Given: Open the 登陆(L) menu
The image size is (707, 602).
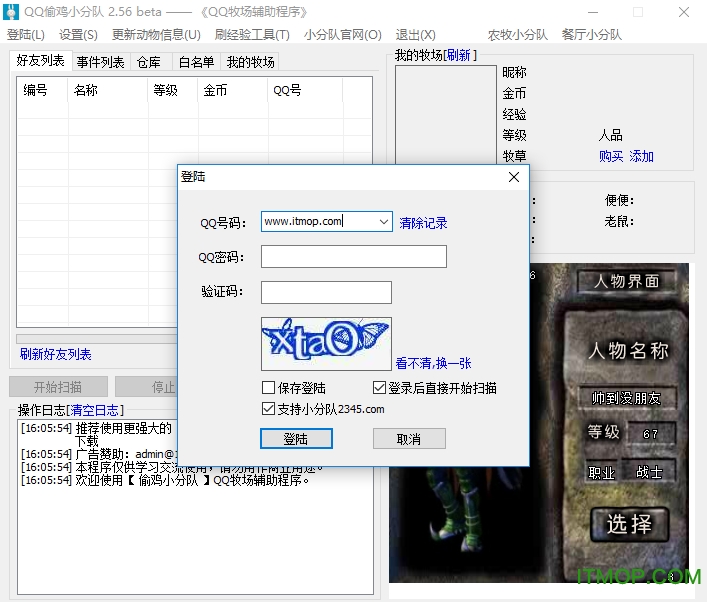Looking at the screenshot, I should 26,35.
